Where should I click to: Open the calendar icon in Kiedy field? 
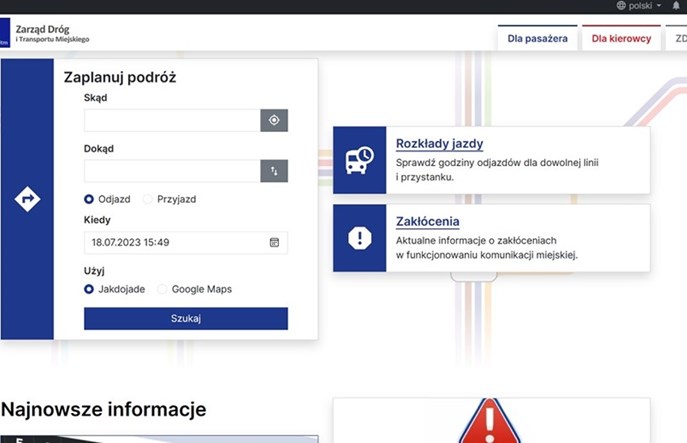274,242
